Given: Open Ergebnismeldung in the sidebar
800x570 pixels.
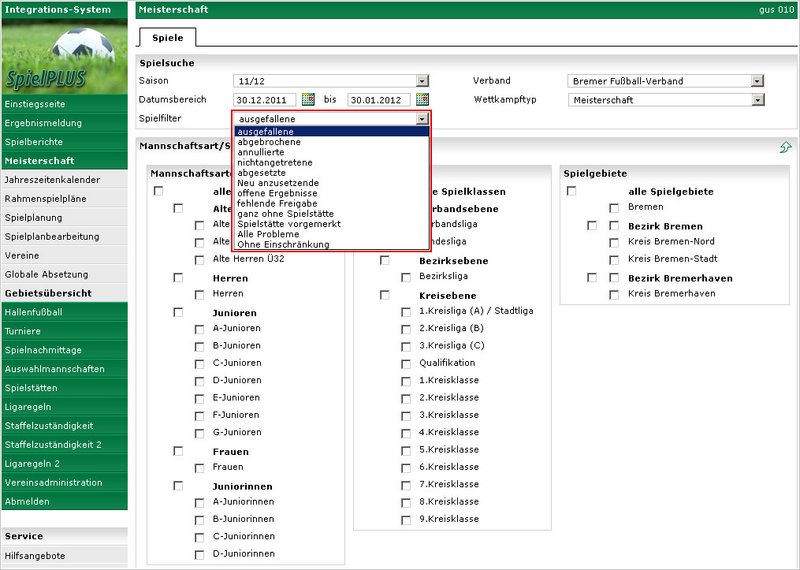Looking at the screenshot, I should tap(43, 122).
